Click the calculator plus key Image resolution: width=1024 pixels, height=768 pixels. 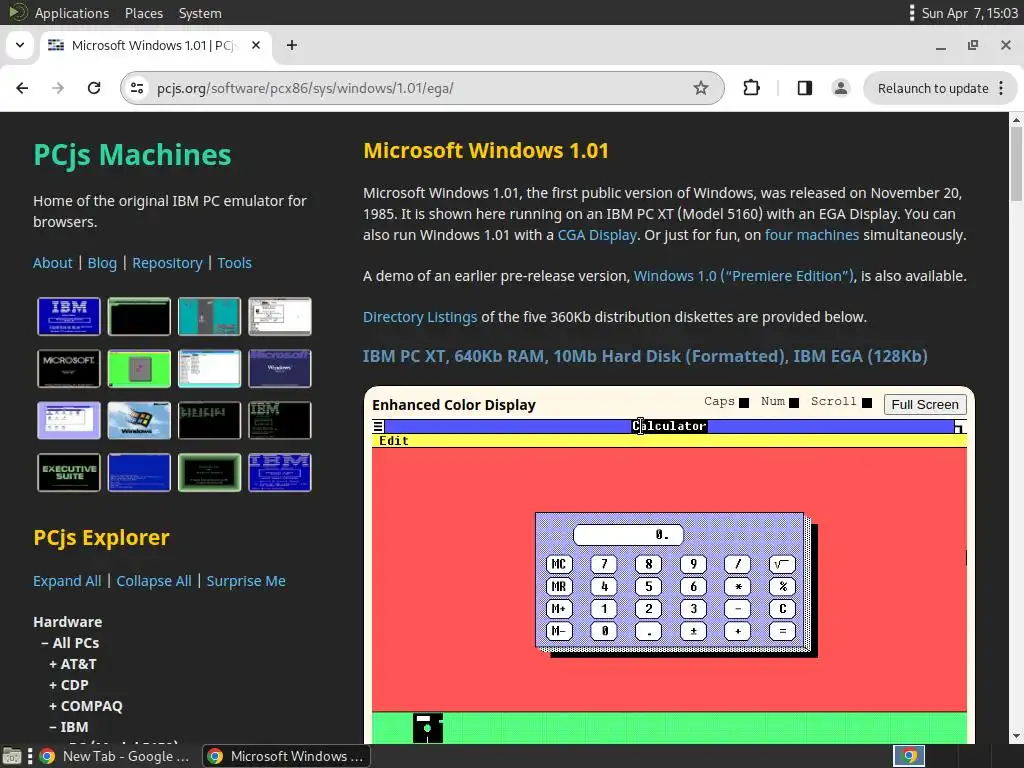[x=738, y=631]
